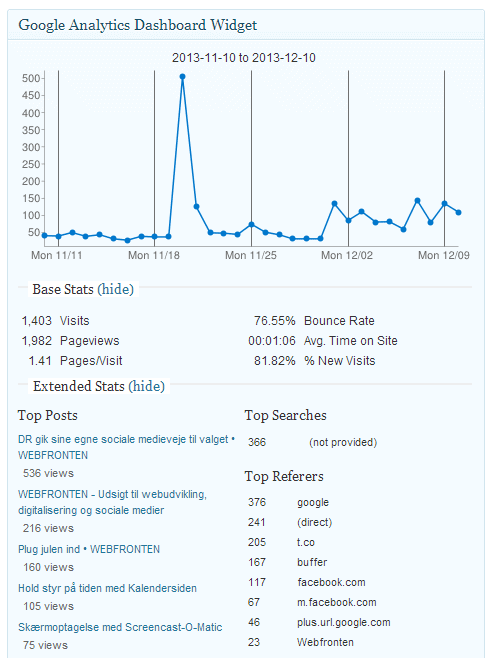Image resolution: width=492 pixels, height=658 pixels.
Task: Click the '(not provided)' search entry
Action: tap(343, 442)
